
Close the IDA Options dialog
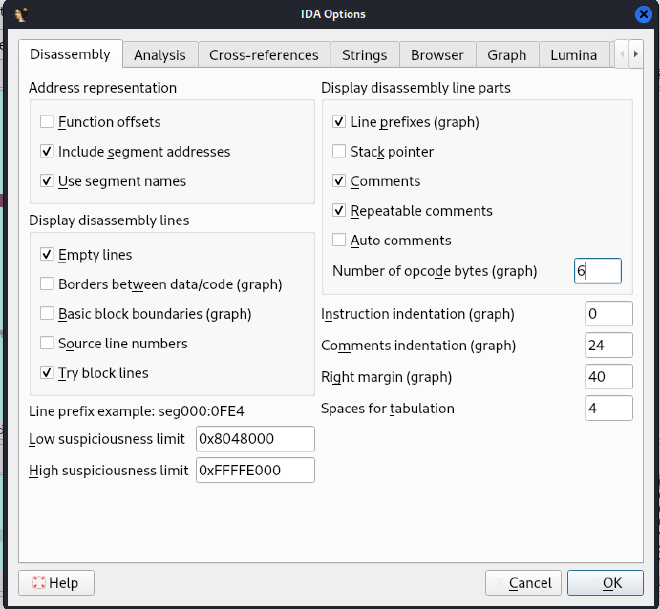643,15
